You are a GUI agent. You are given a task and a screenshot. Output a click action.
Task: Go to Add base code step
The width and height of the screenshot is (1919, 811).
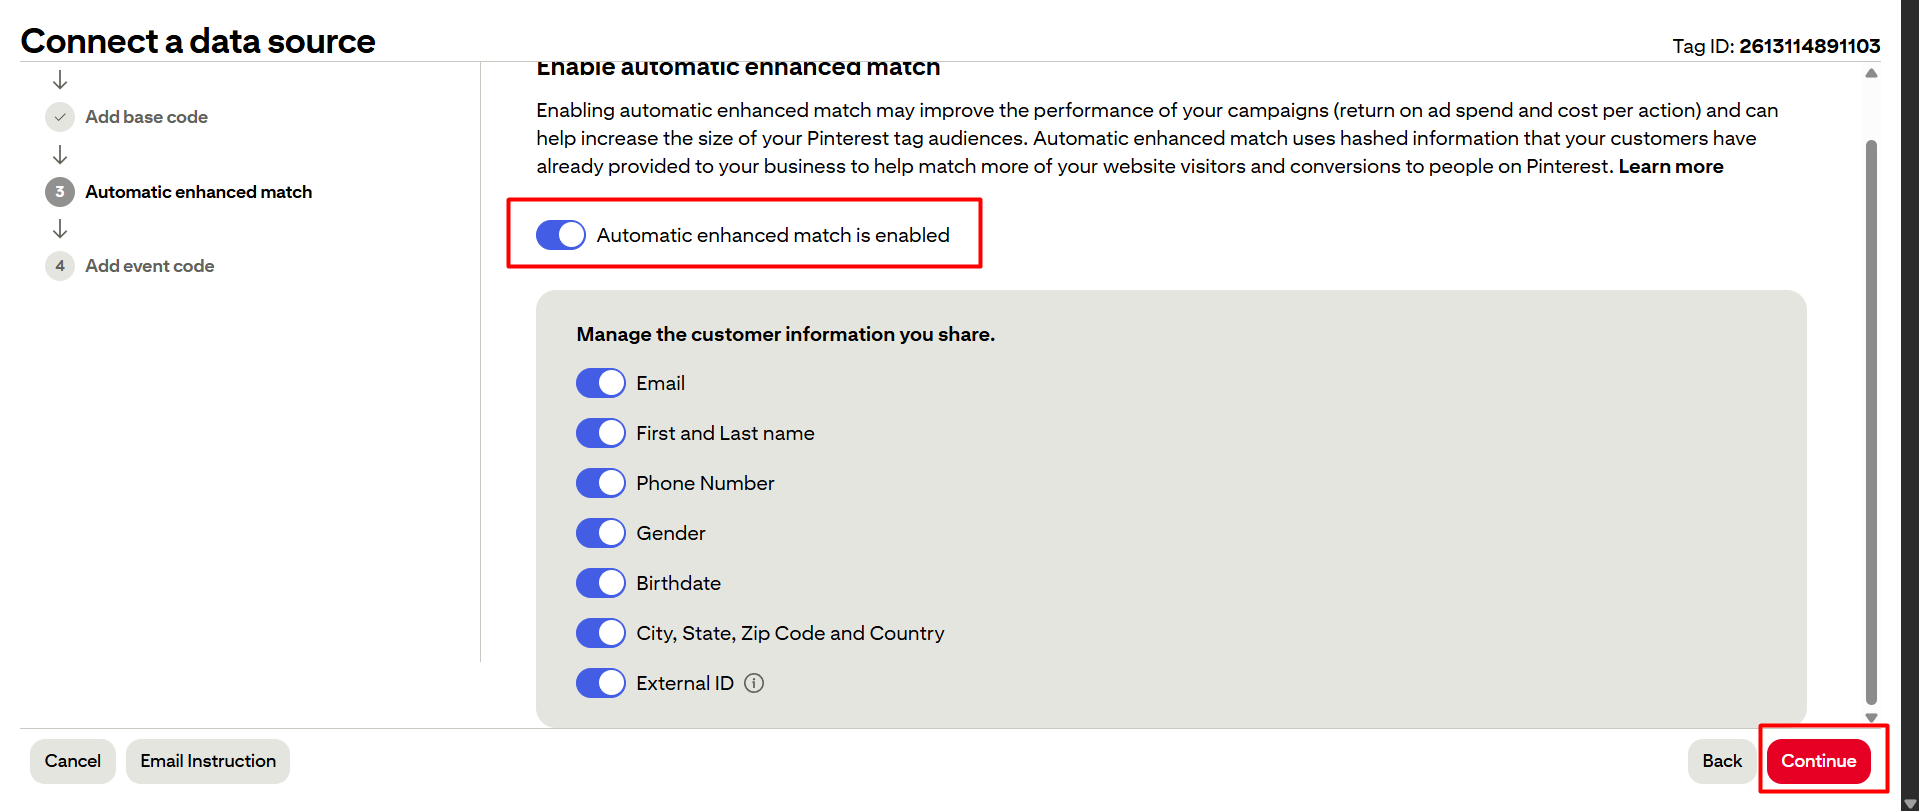point(146,117)
